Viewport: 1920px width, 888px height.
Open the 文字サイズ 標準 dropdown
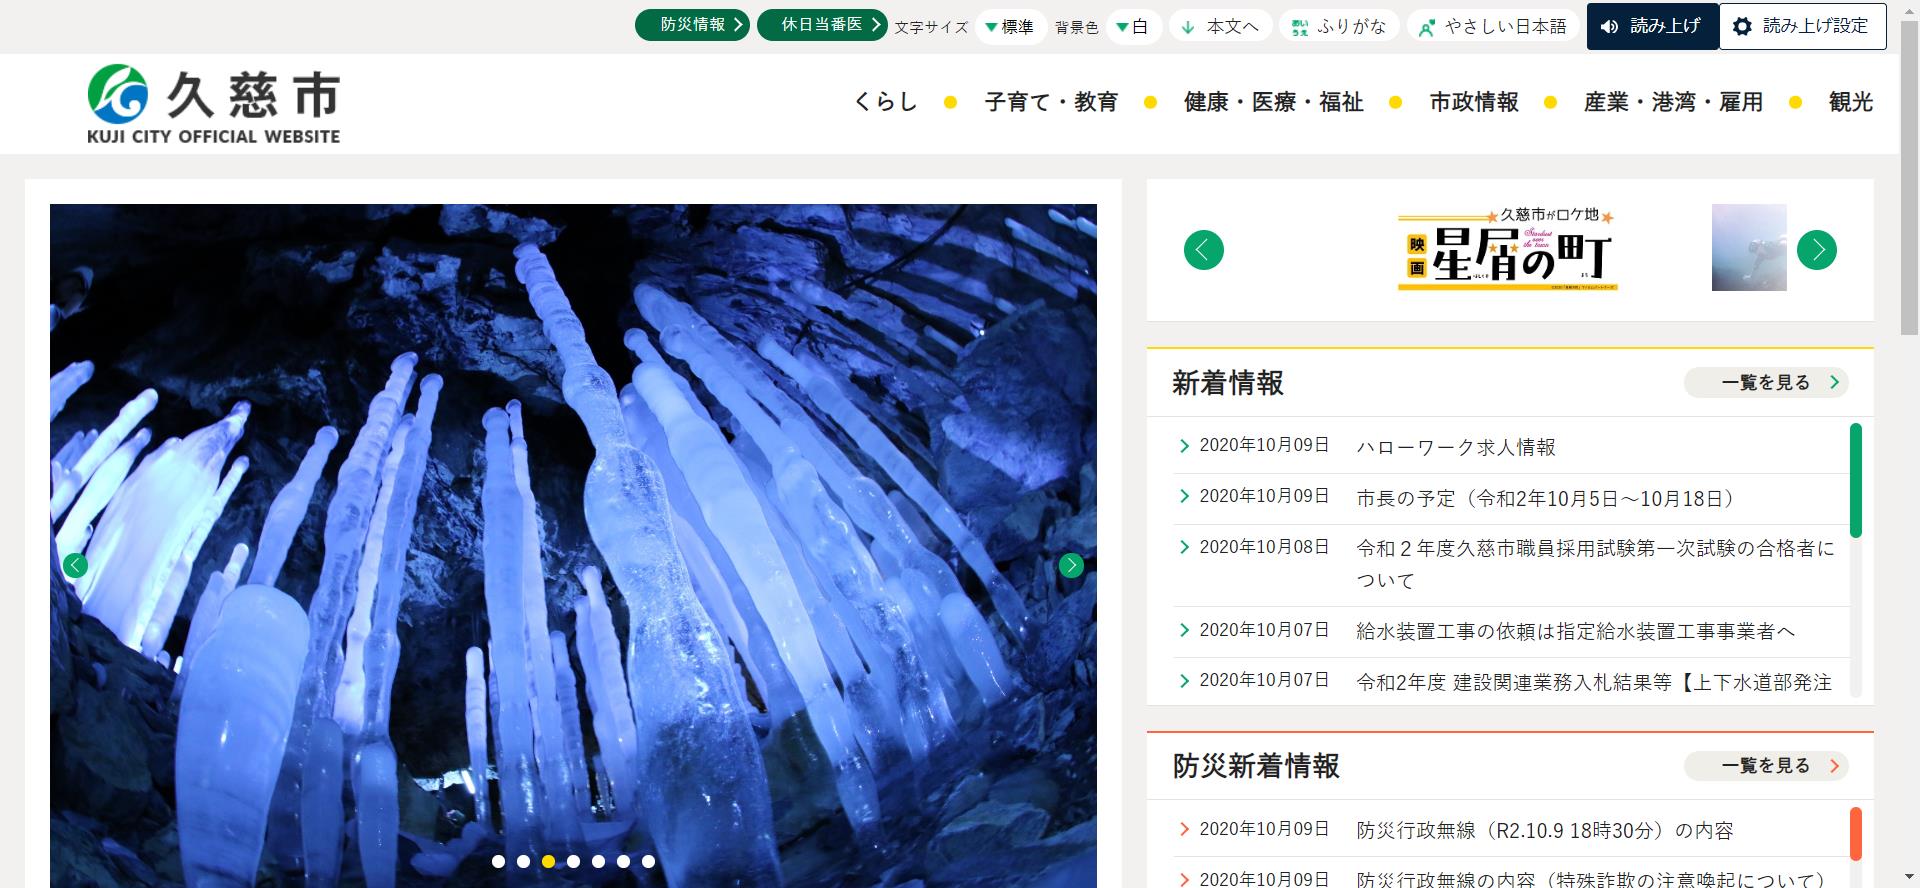click(x=1010, y=27)
